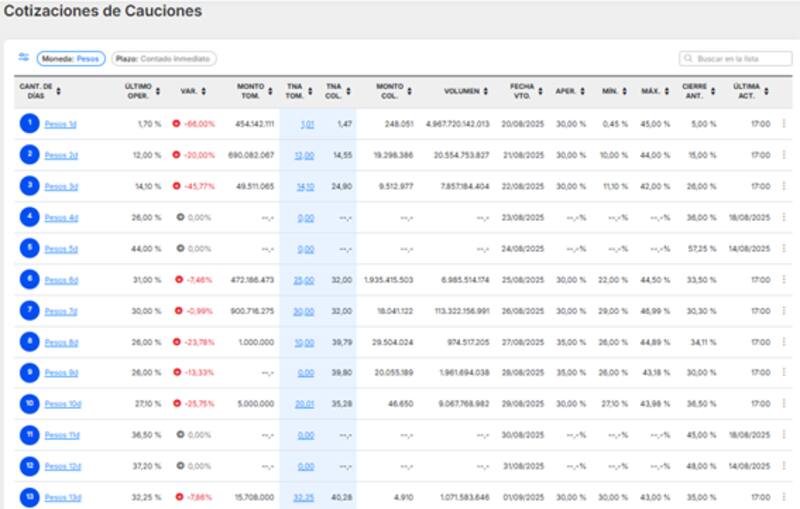Click the blue number 7 circle badge
Viewport: 800px width, 509px height.
tap(30, 311)
